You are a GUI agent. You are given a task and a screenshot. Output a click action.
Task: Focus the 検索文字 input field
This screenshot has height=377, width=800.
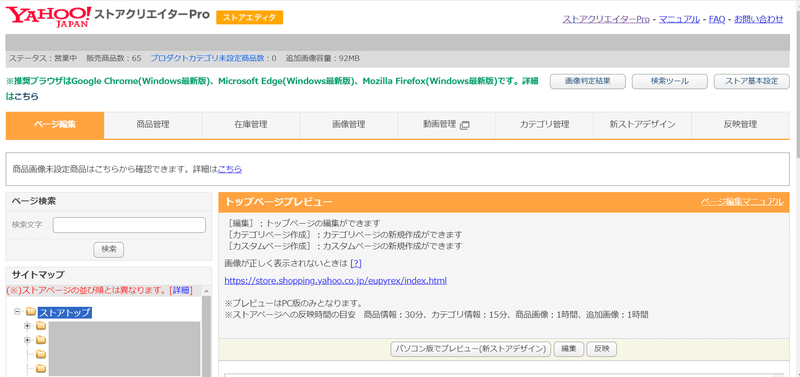129,225
